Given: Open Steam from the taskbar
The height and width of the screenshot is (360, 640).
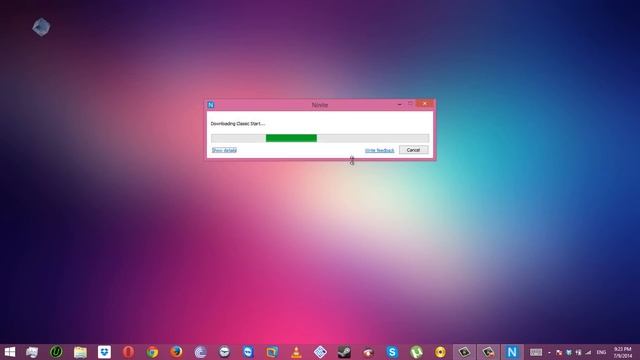Looking at the screenshot, I should [x=344, y=352].
